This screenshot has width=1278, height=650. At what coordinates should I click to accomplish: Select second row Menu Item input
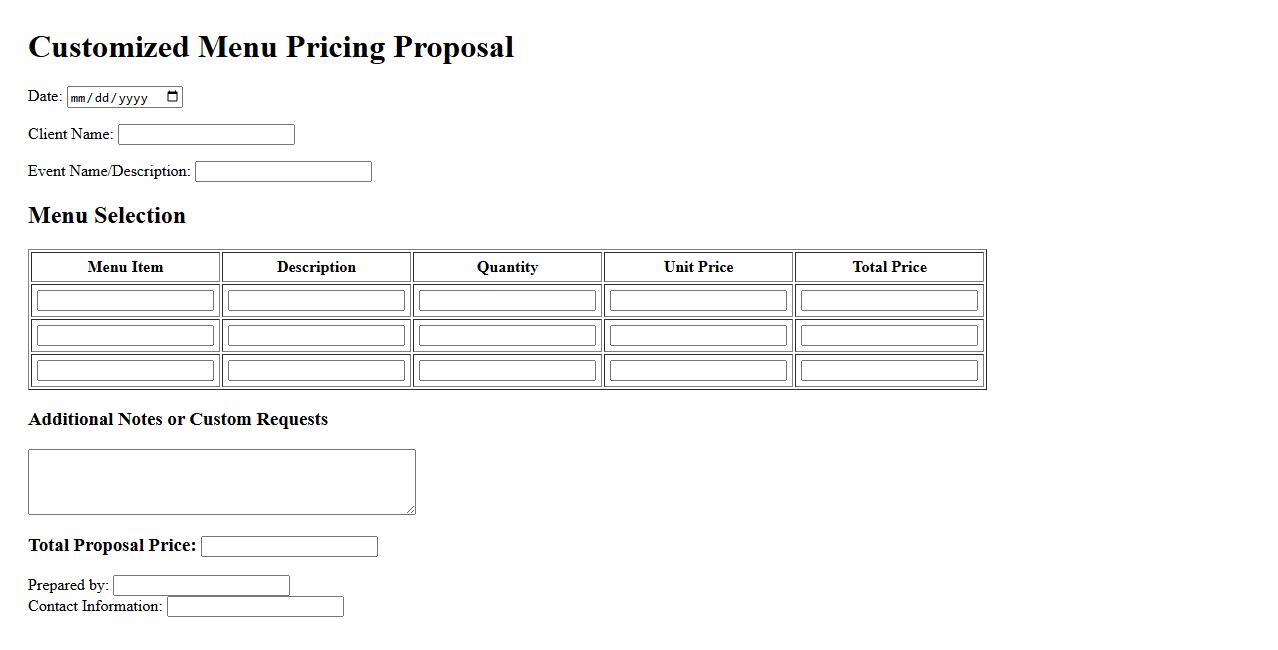coord(125,335)
